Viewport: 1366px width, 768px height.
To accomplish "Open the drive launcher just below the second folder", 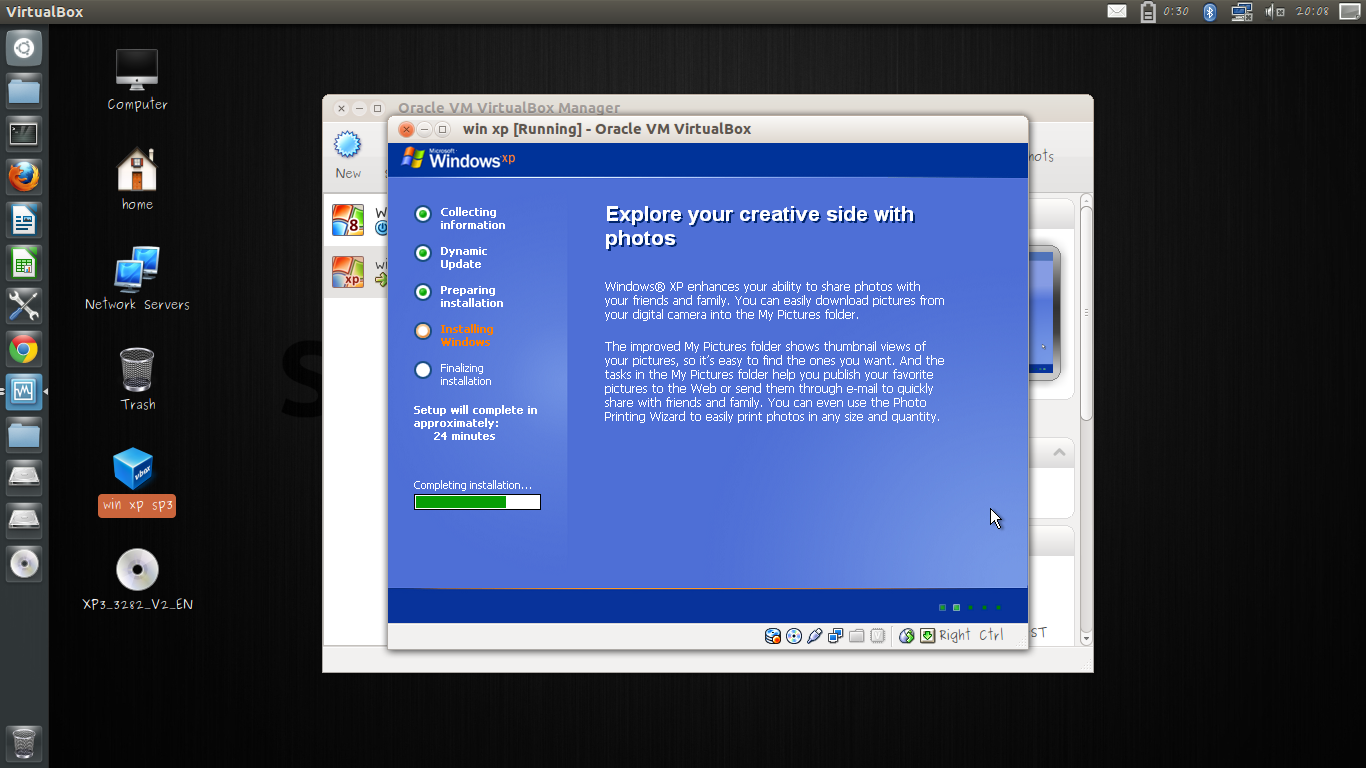I will [24, 478].
